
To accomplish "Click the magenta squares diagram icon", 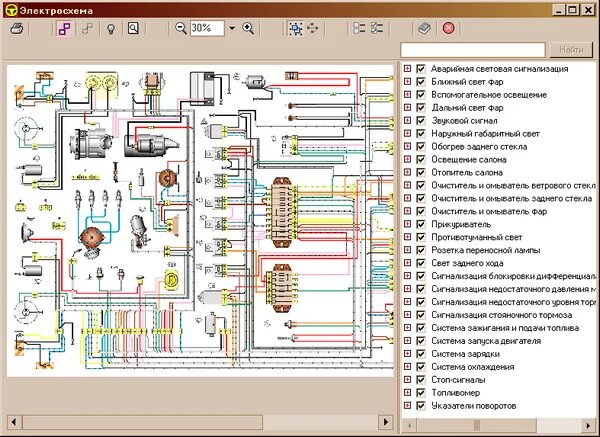I will tap(63, 28).
